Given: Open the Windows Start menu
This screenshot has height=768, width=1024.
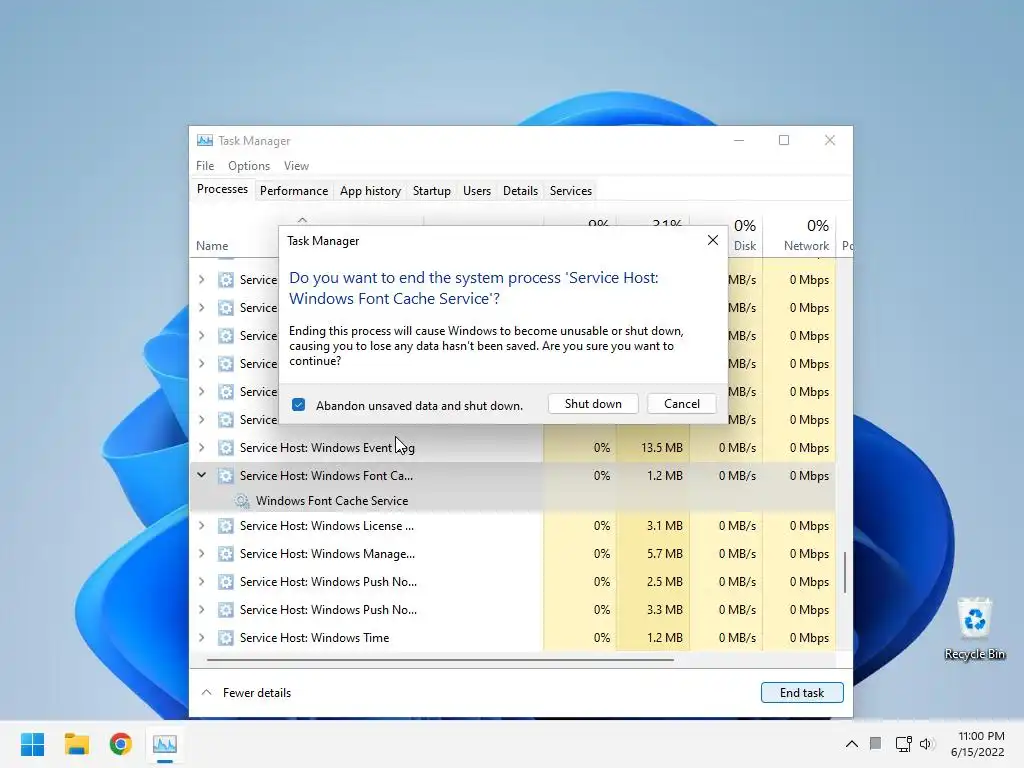Looking at the screenshot, I should [x=33, y=744].
